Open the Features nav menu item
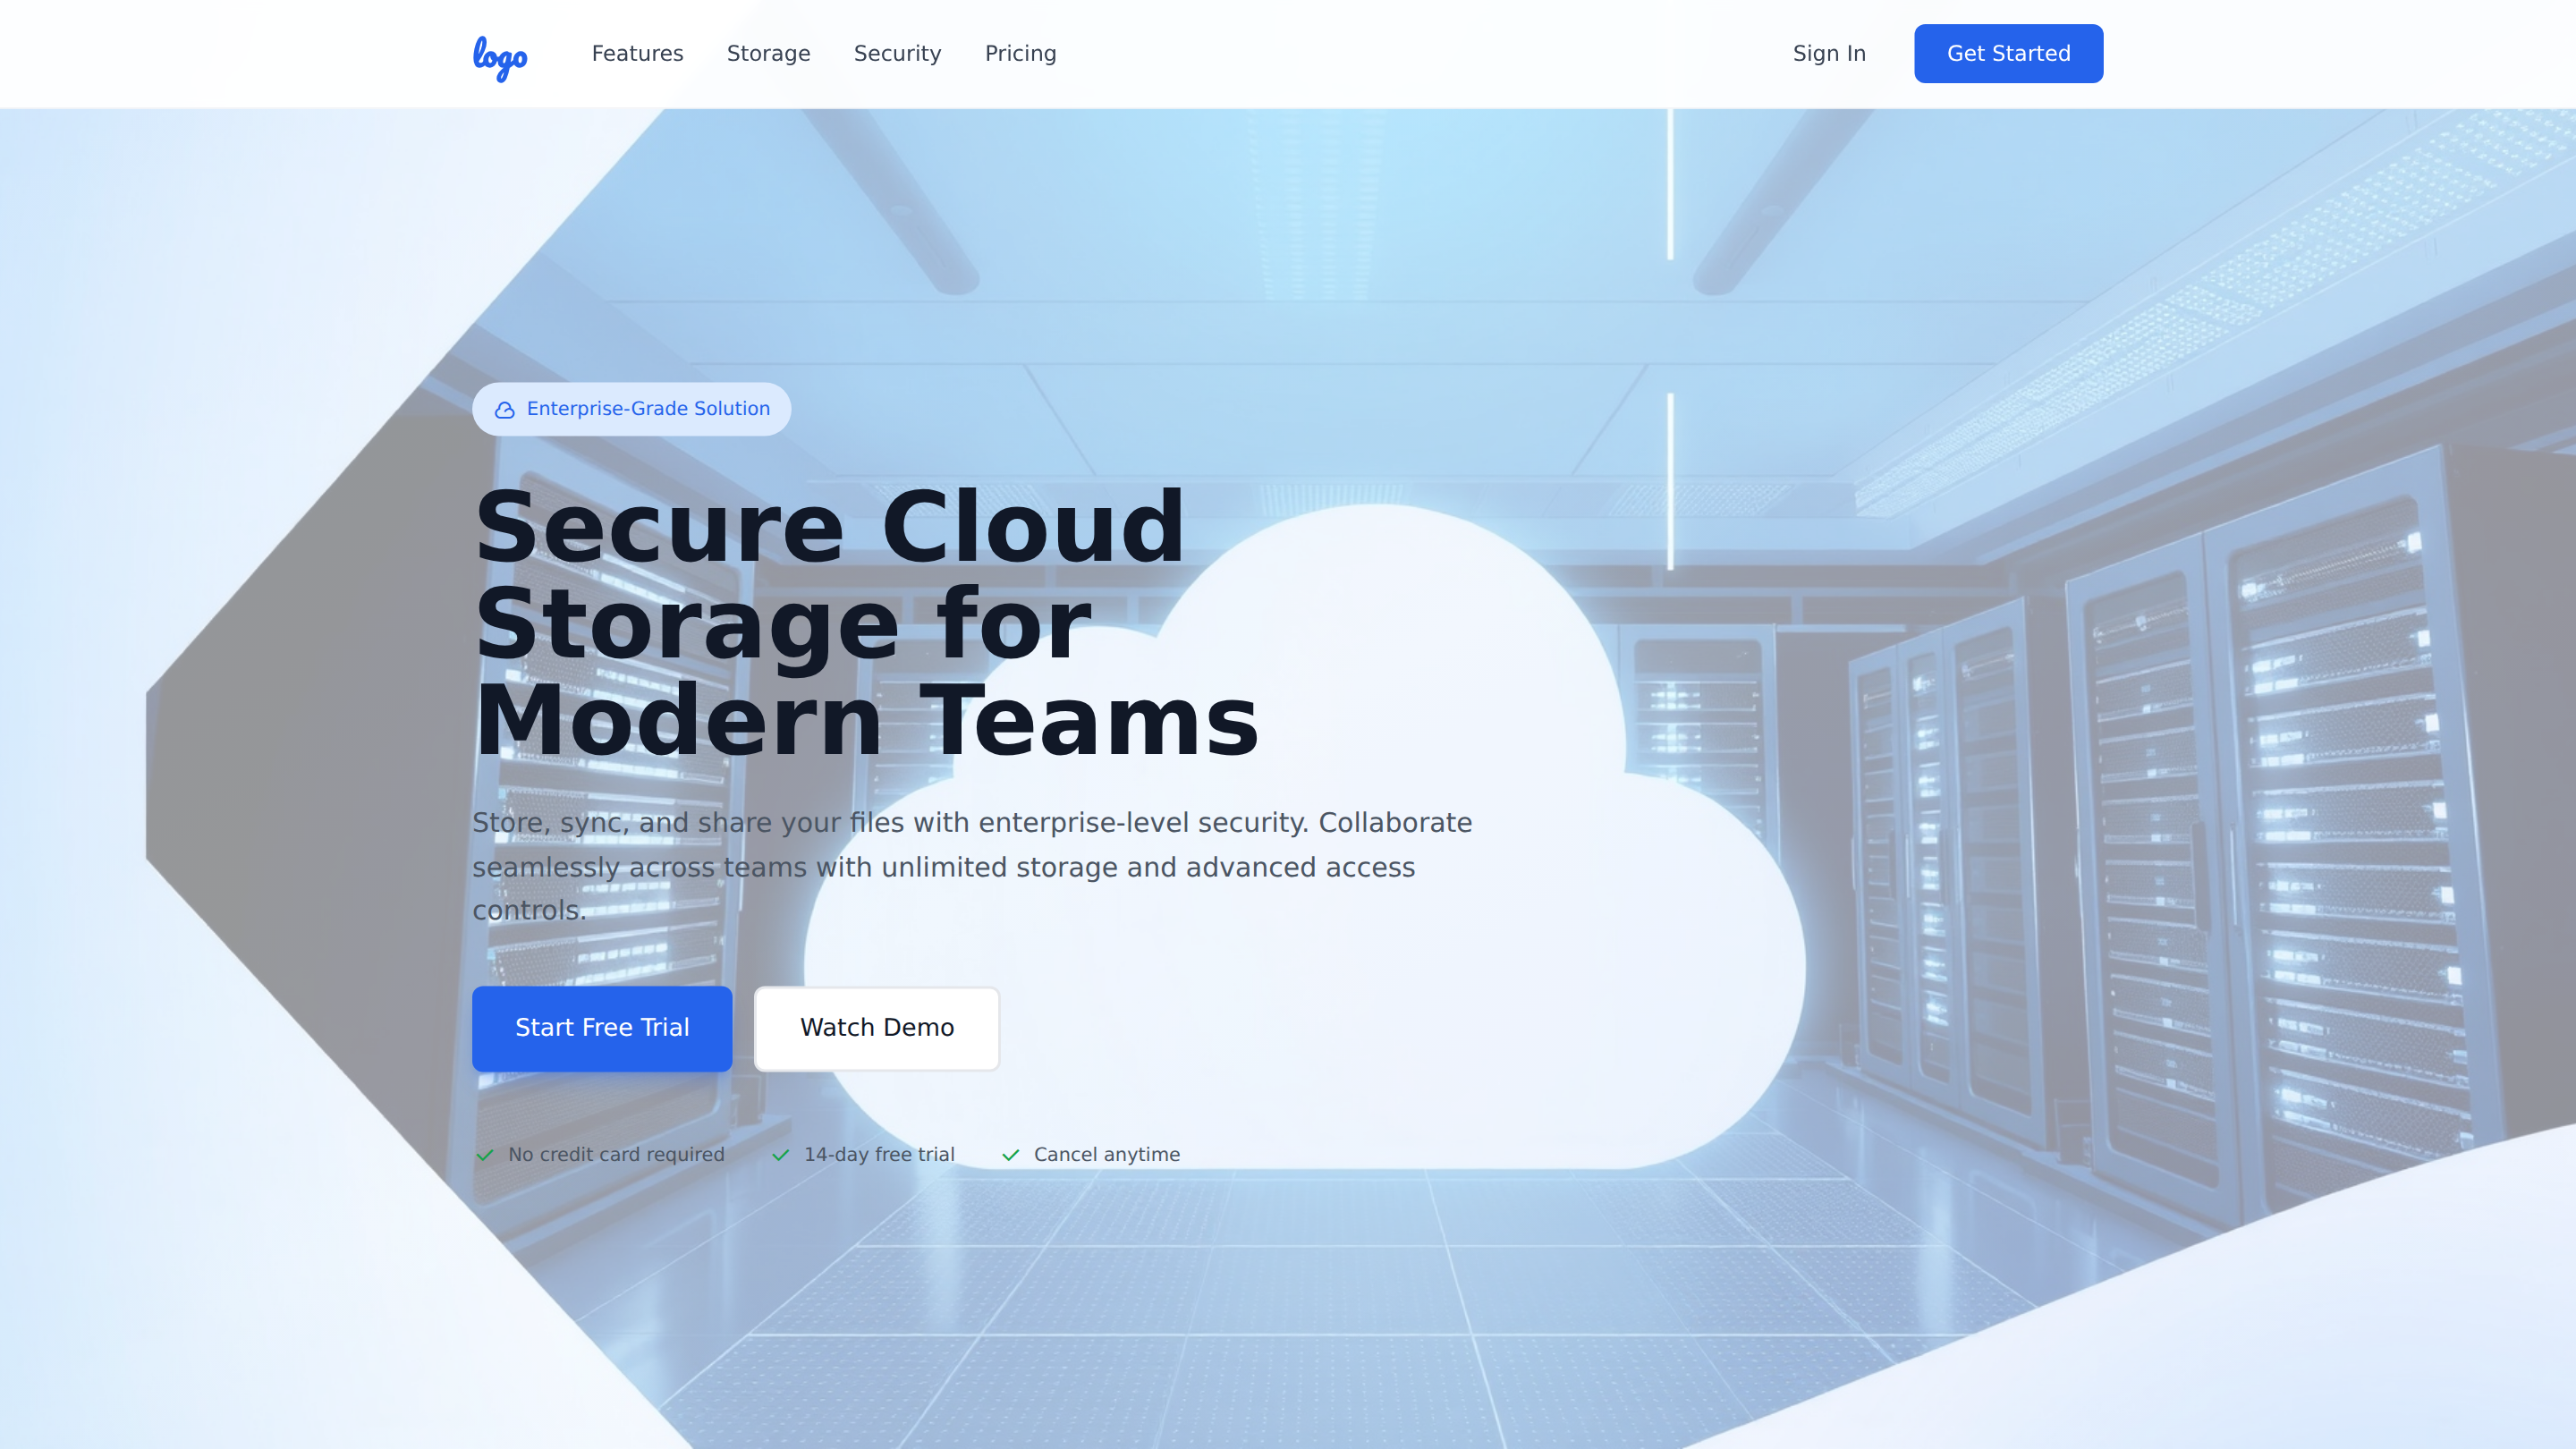The height and width of the screenshot is (1449, 2576). click(x=637, y=54)
